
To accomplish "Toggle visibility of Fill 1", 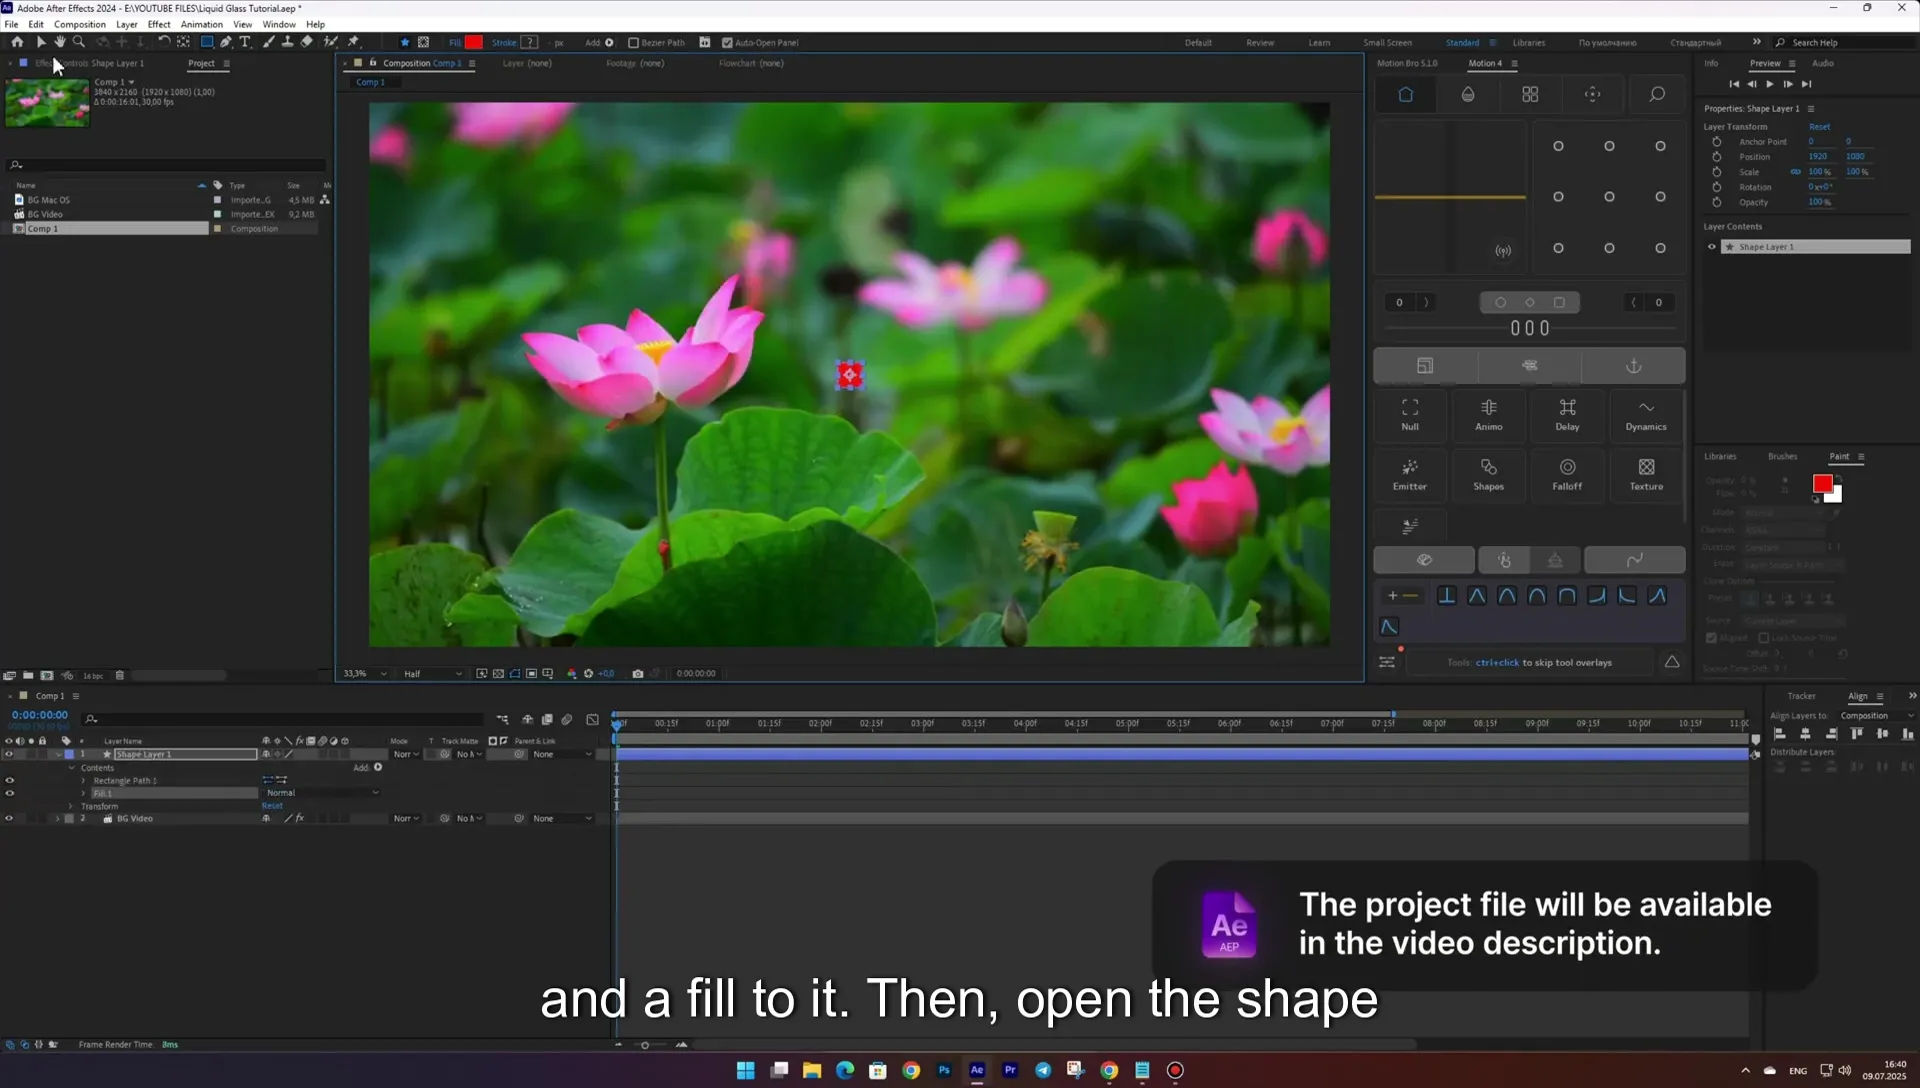I will click(x=9, y=793).
